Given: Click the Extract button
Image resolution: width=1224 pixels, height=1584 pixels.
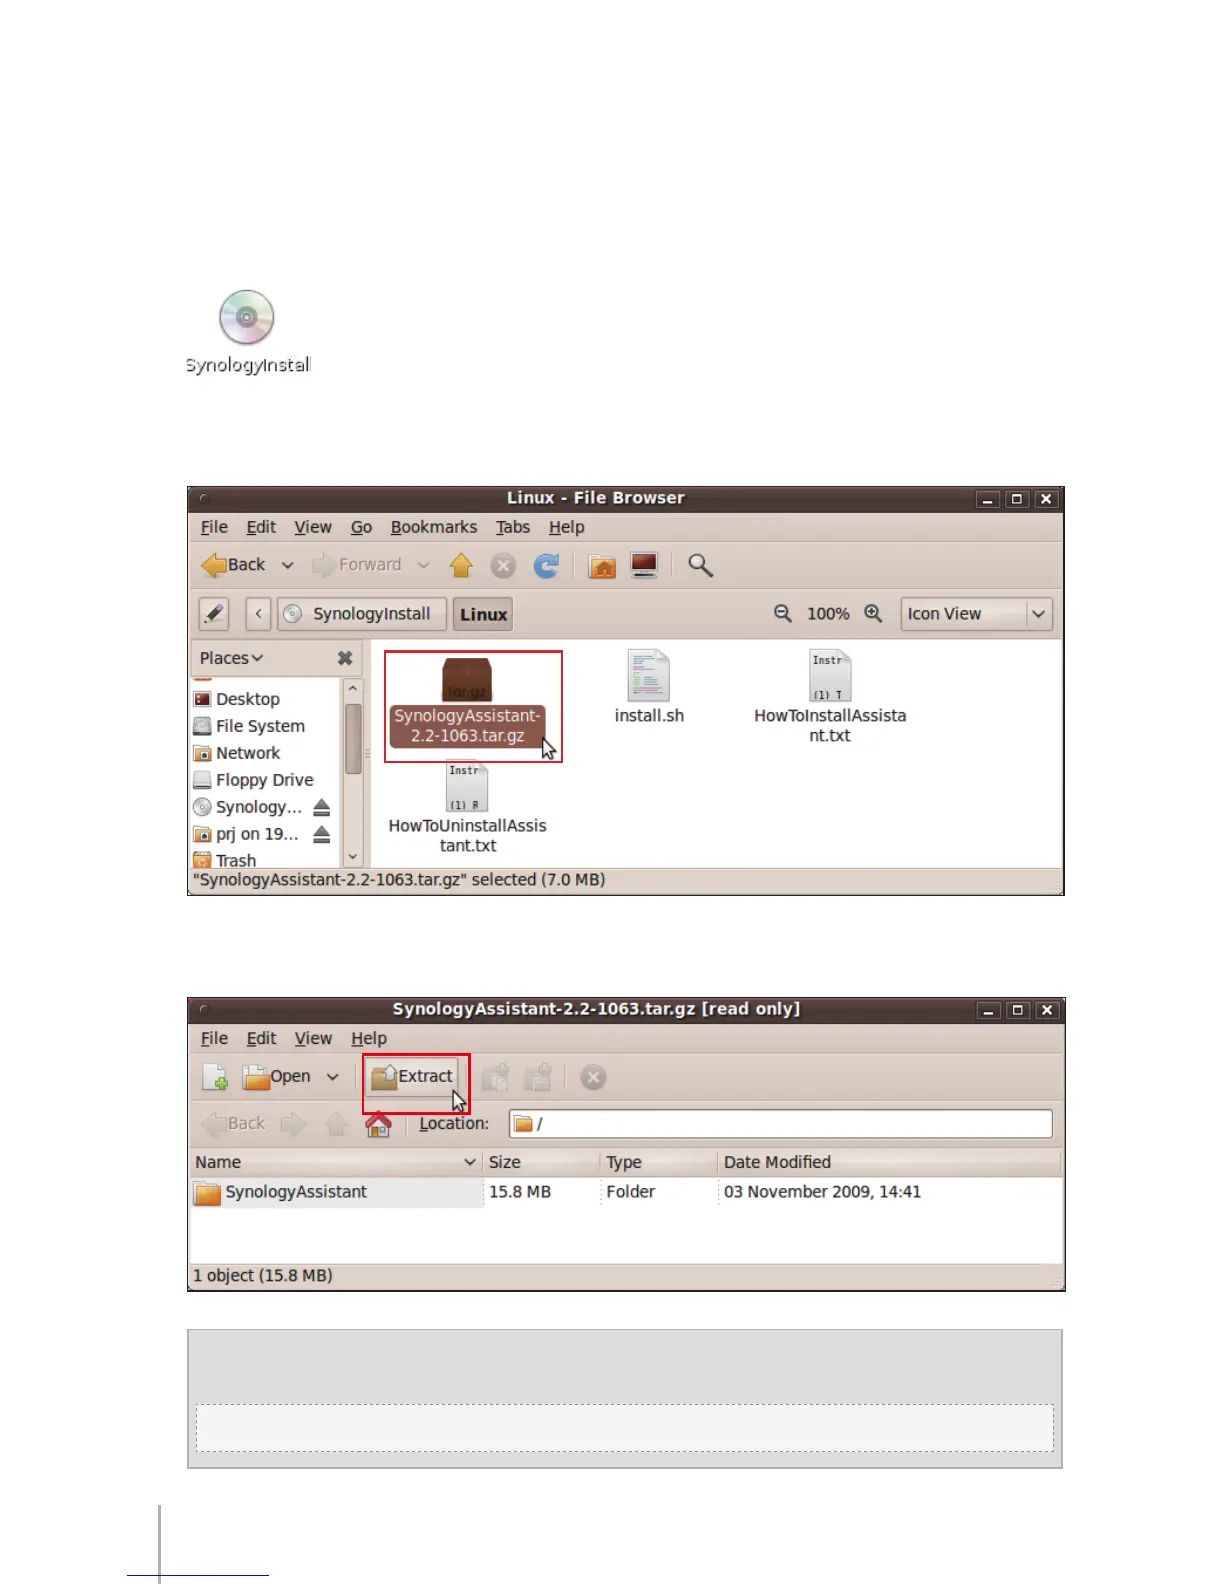Looking at the screenshot, I should click(412, 1077).
